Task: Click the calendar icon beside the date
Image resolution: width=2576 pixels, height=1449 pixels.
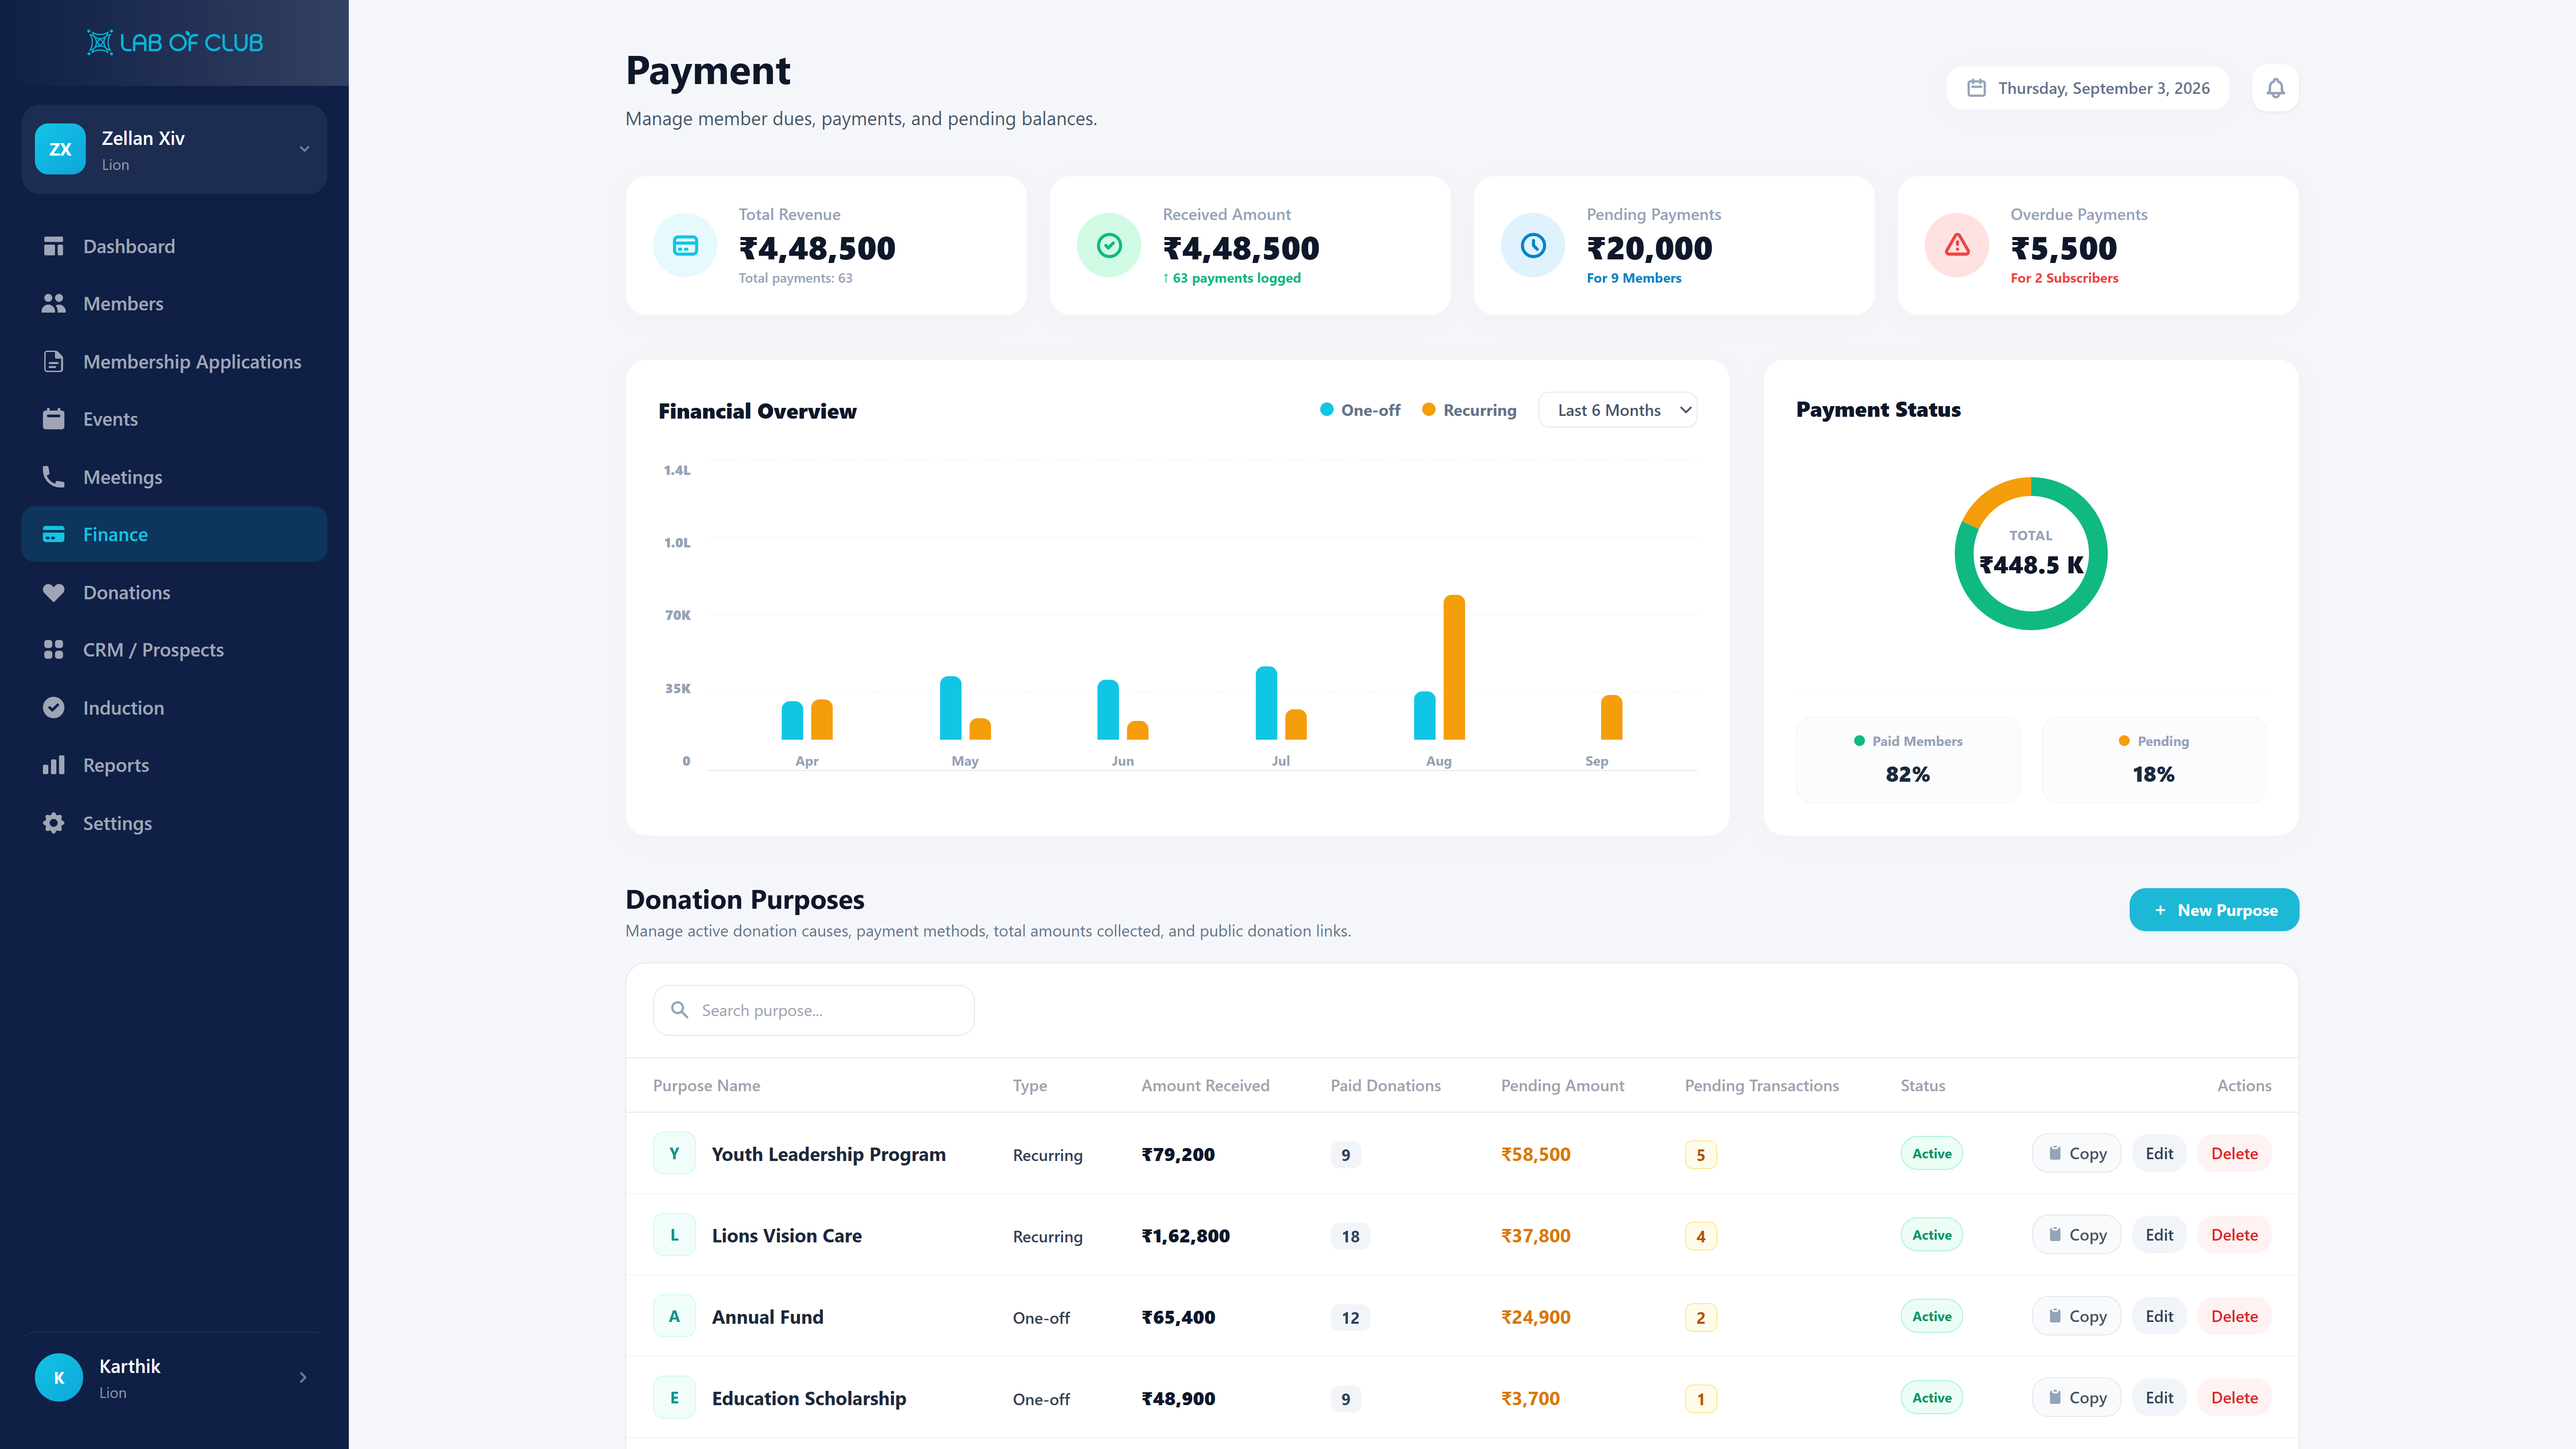Action: tap(1976, 88)
